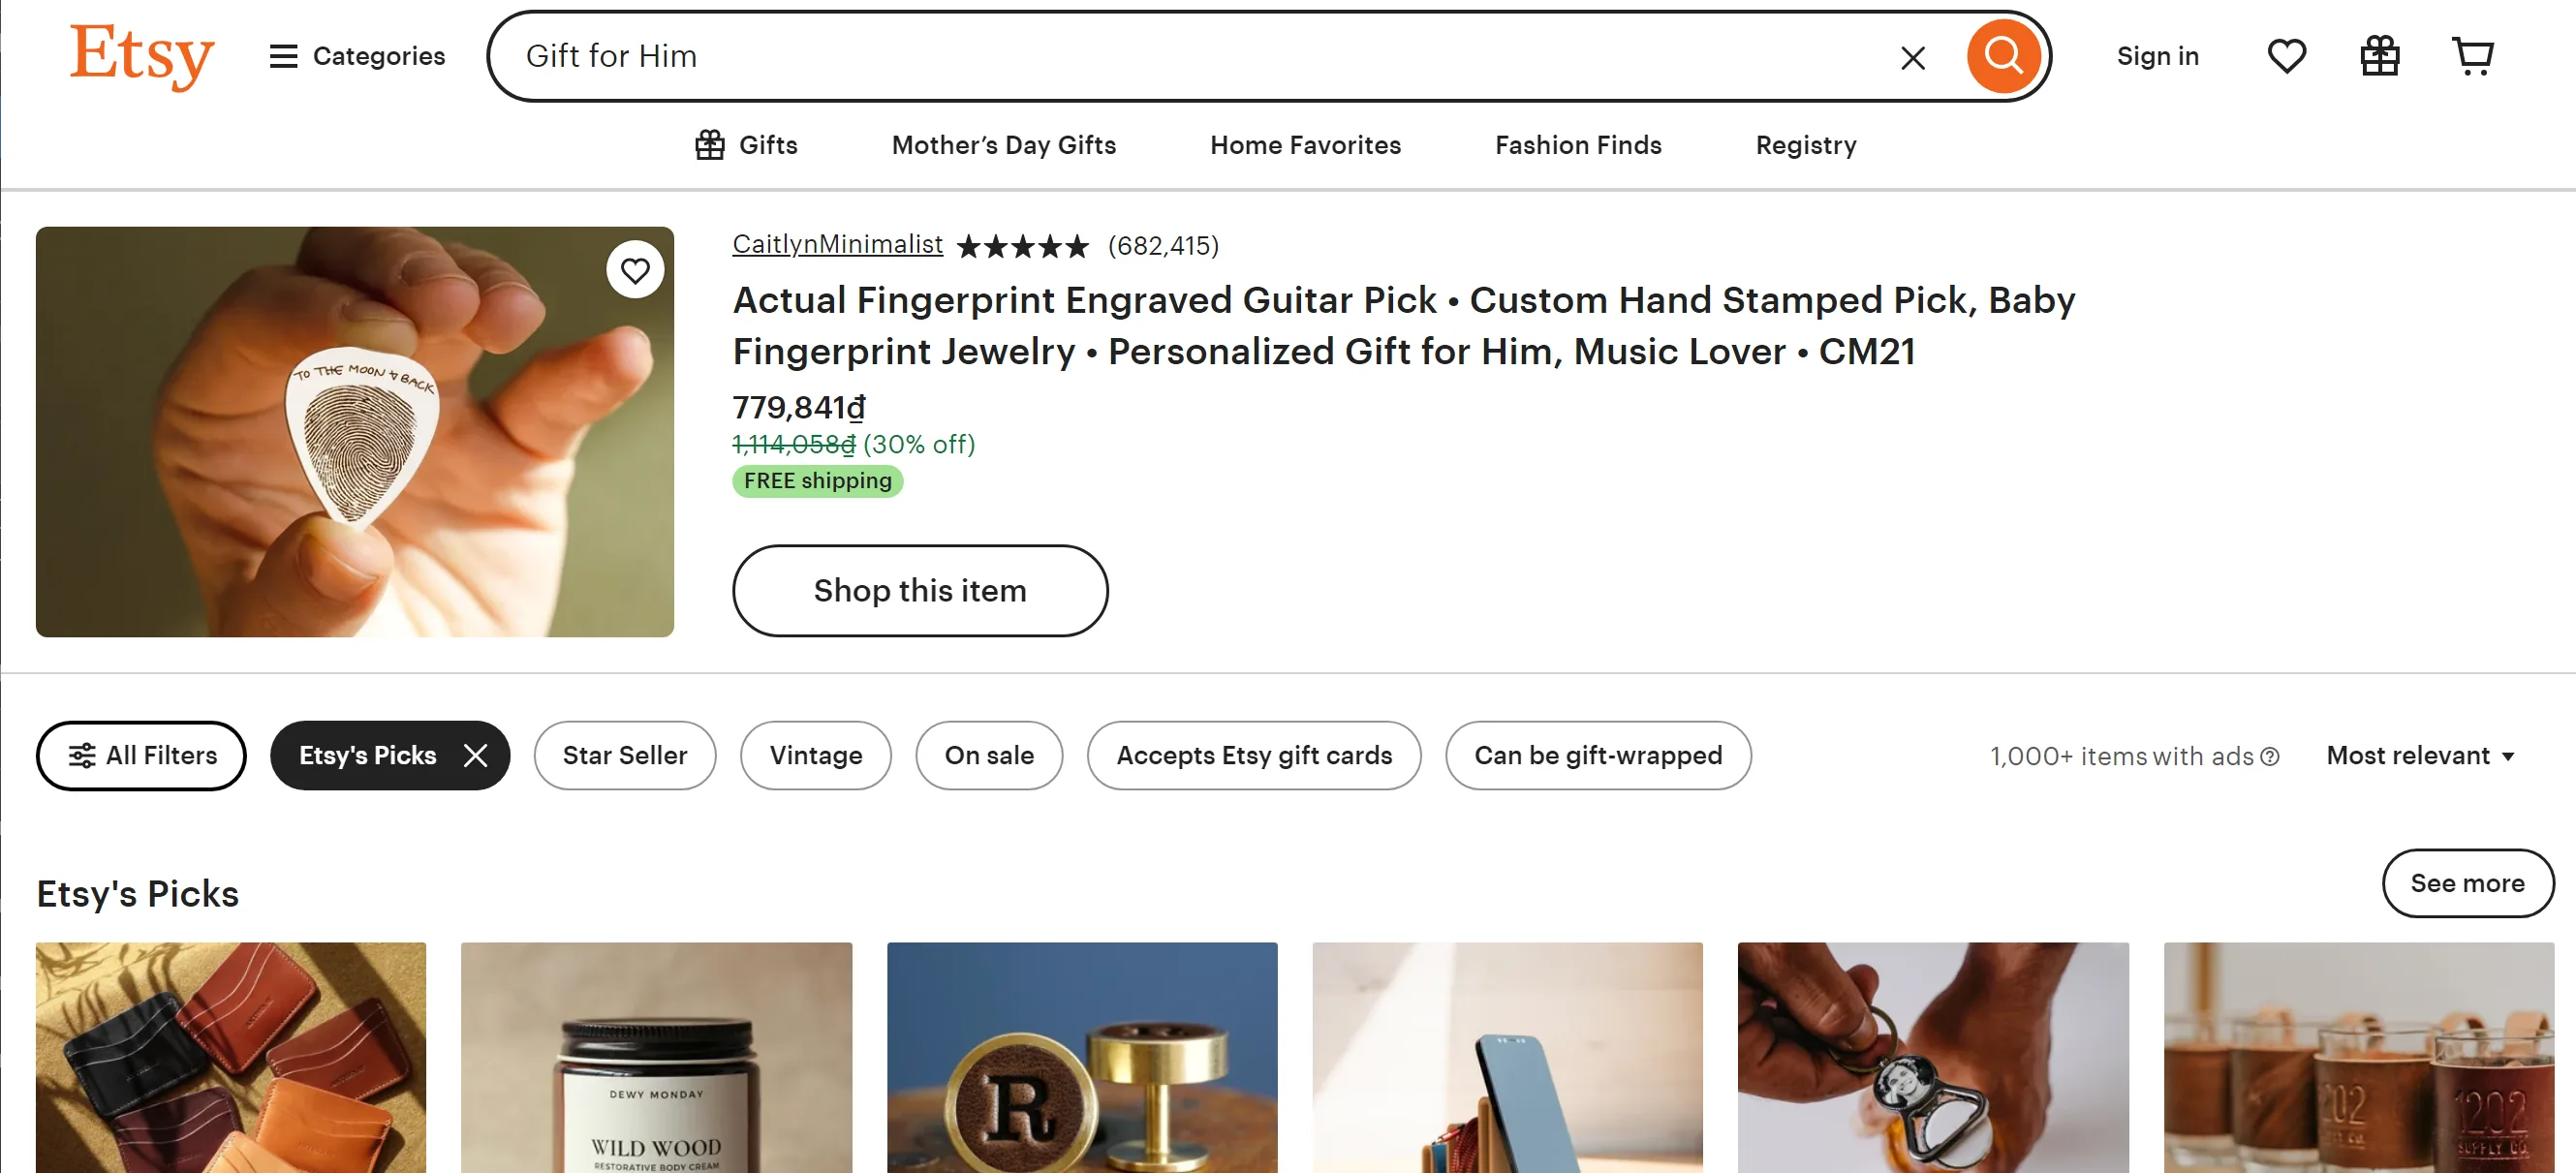Toggle the Vintage filter chip

[815, 756]
